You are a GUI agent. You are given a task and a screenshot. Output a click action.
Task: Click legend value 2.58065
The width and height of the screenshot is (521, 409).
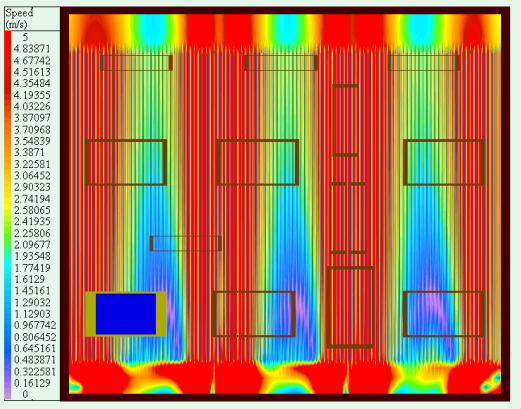pyautogui.click(x=32, y=210)
